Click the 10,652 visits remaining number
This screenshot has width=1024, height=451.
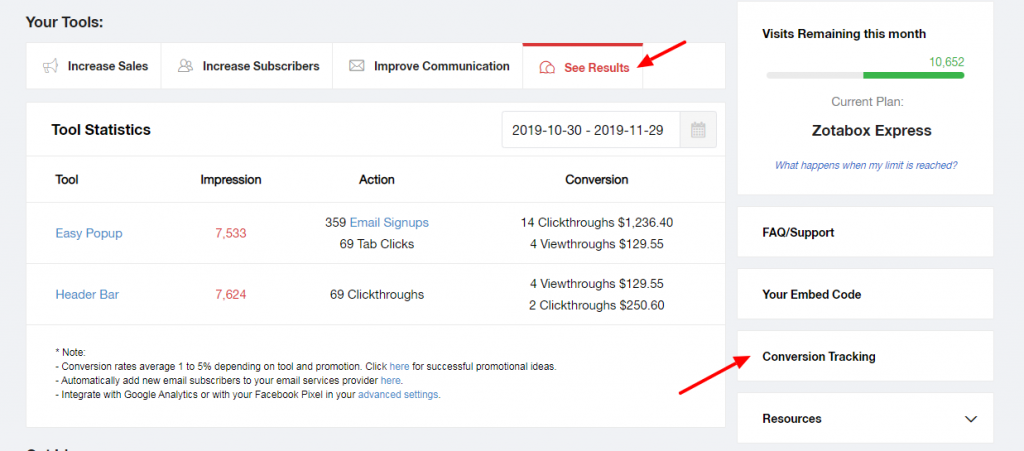pyautogui.click(x=946, y=63)
